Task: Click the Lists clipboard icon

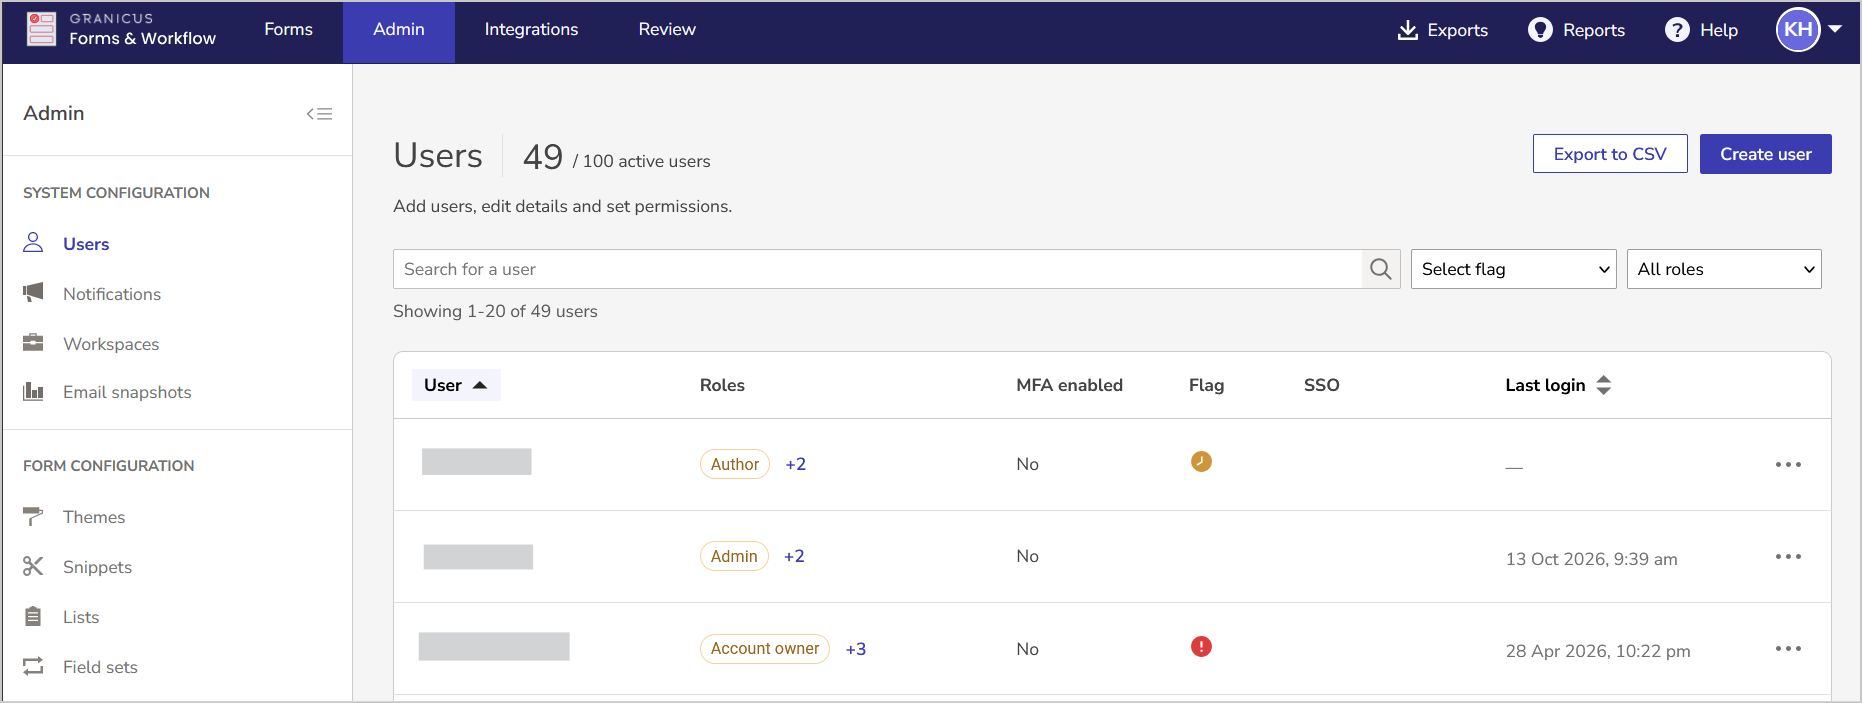Action: click(x=33, y=616)
